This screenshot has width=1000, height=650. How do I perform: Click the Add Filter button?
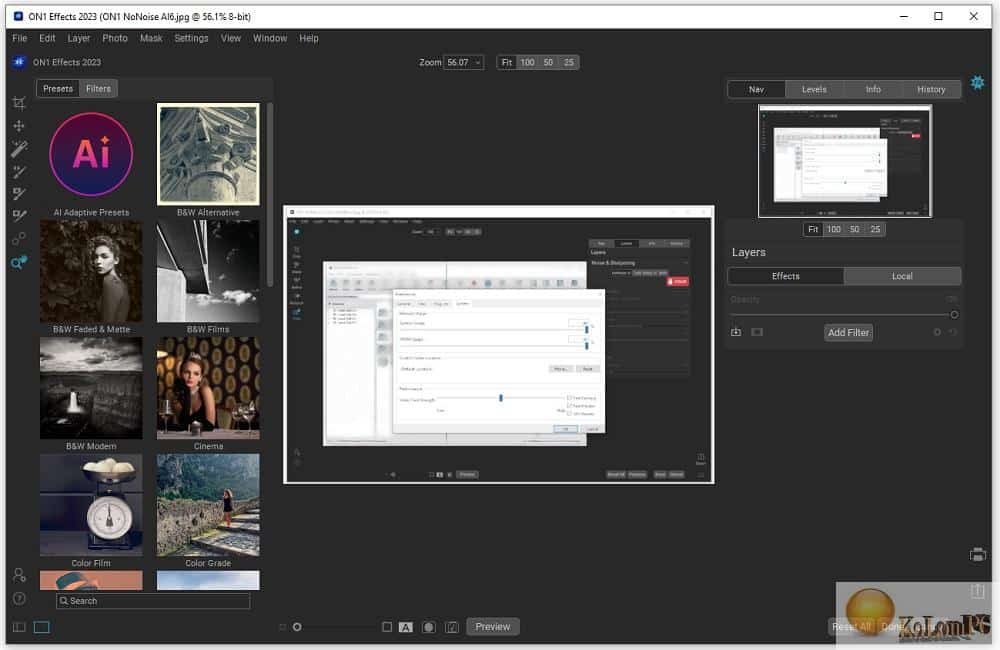848,332
